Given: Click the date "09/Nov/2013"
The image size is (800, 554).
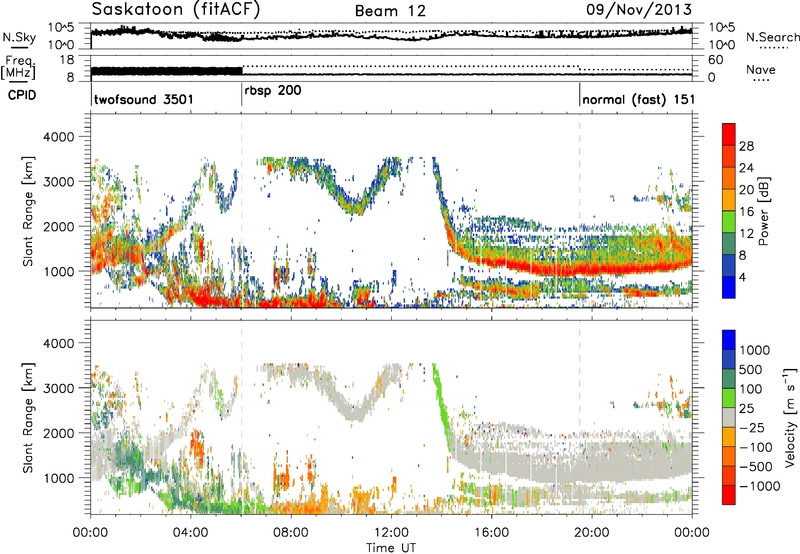Looking at the screenshot, I should [x=639, y=9].
